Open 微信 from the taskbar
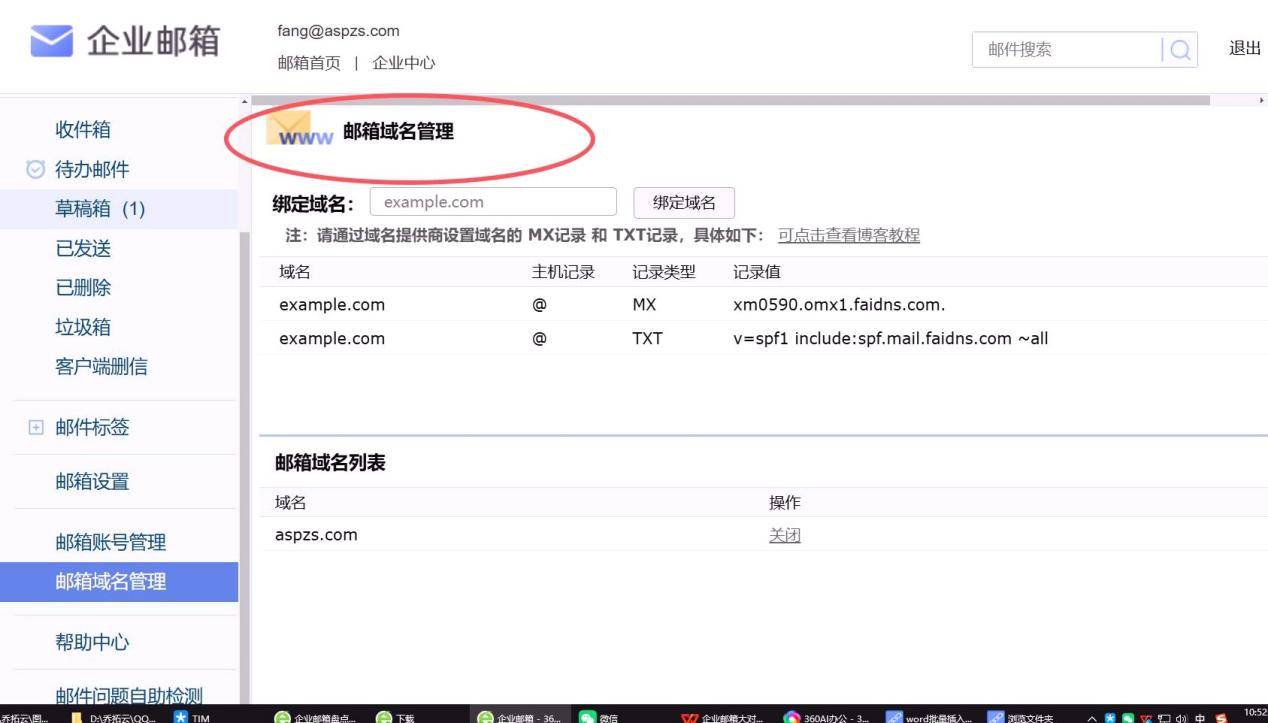The width and height of the screenshot is (1268, 723). click(597, 717)
